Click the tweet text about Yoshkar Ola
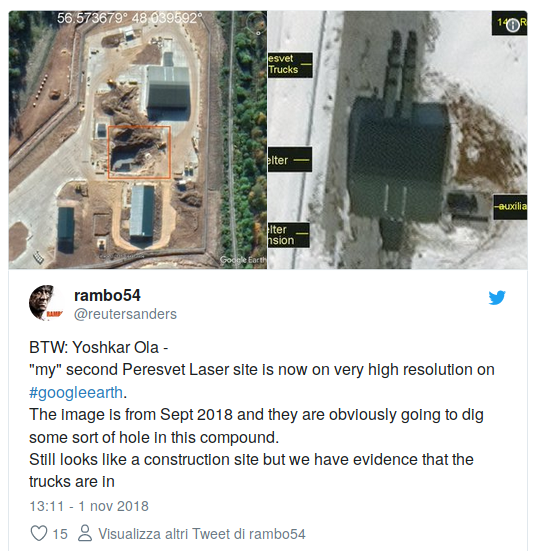536x551 pixels. coord(262,415)
